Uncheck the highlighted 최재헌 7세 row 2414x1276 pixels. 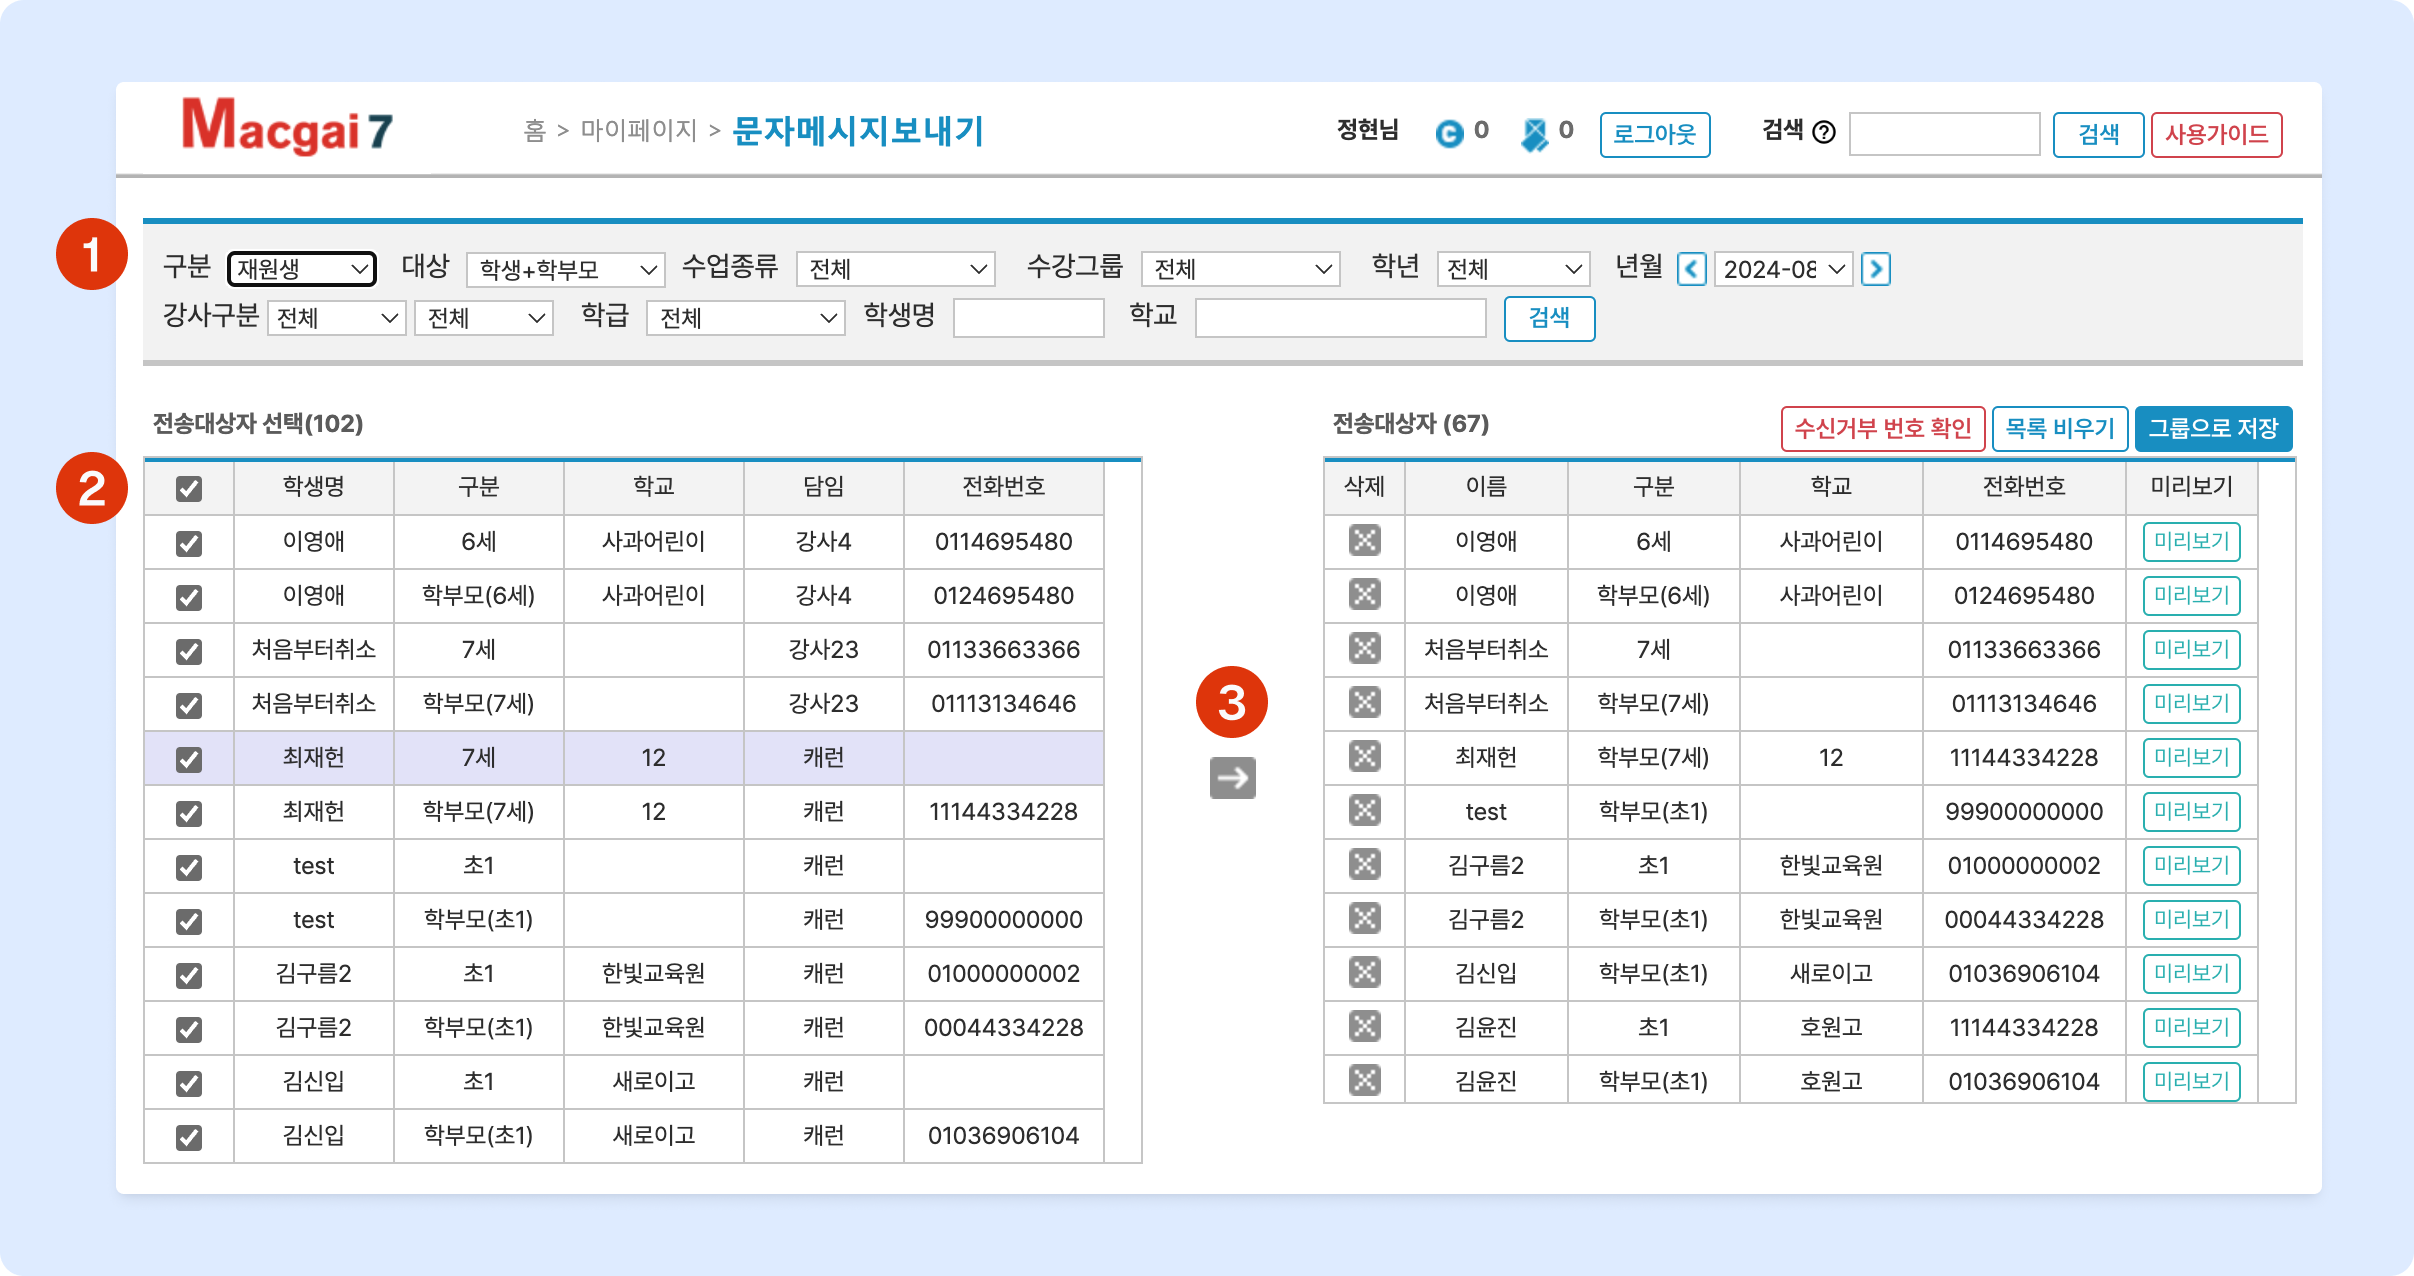pyautogui.click(x=189, y=759)
